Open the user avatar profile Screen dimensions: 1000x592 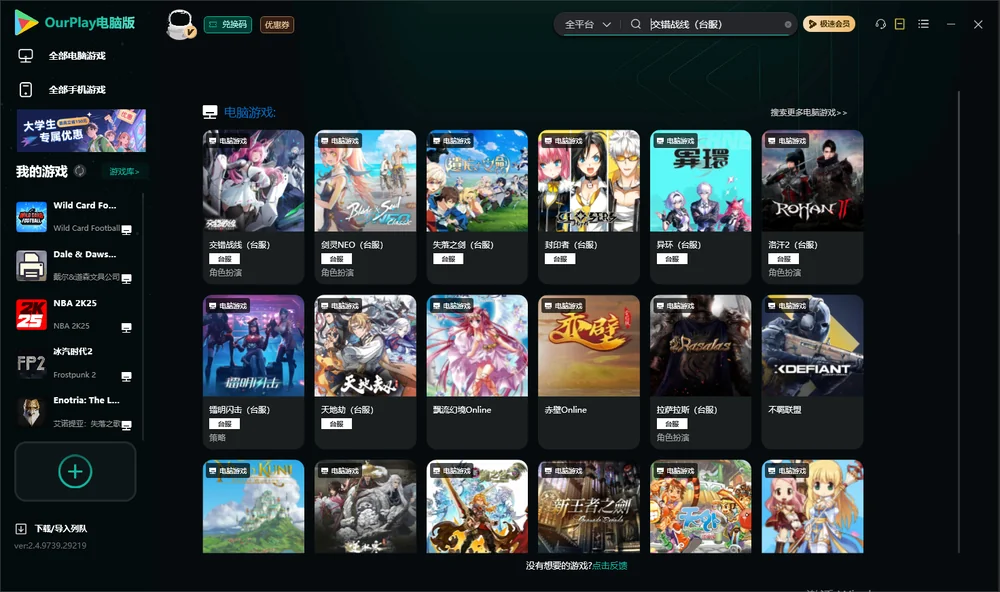(180, 24)
